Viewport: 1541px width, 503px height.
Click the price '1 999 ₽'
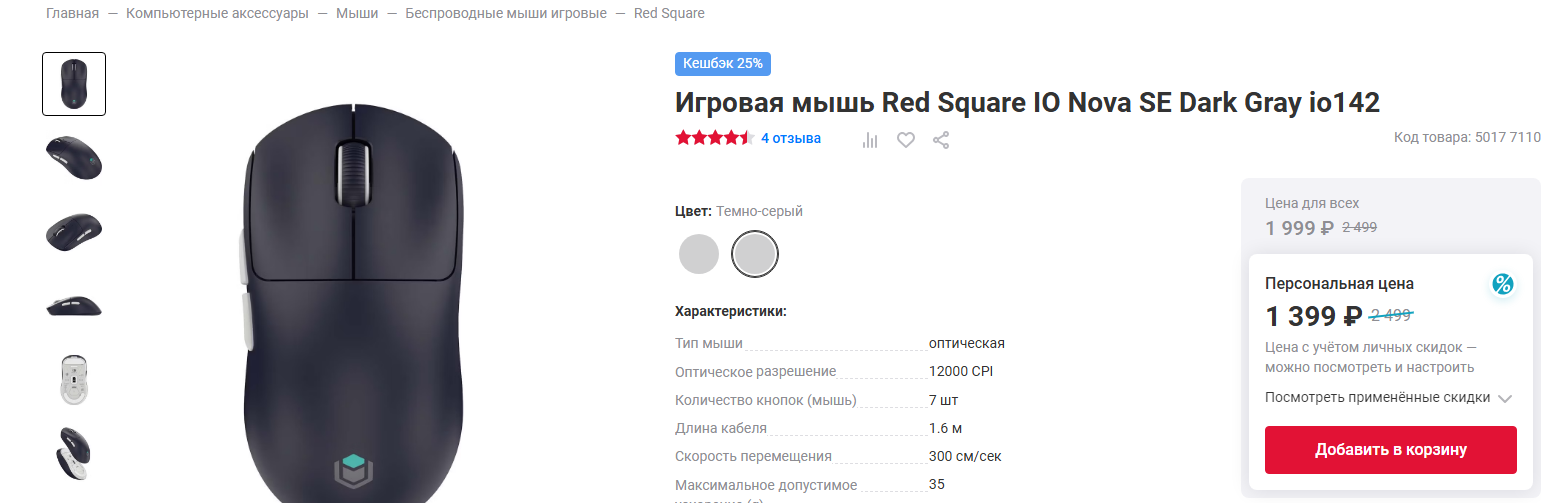click(1299, 227)
